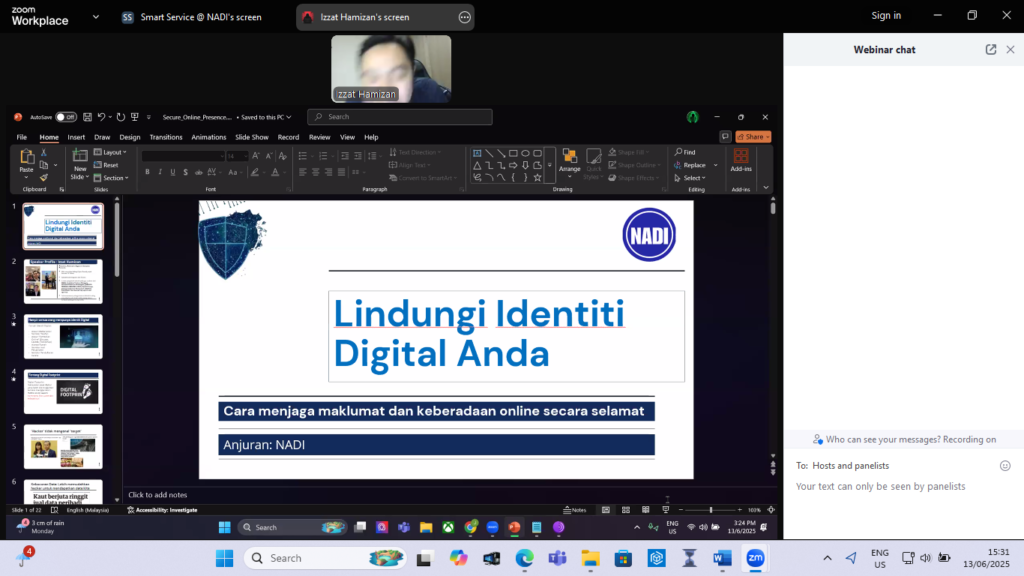Image resolution: width=1024 pixels, height=576 pixels.
Task: Expand the Layout dropdown in the Slides group
Action: (x=113, y=152)
